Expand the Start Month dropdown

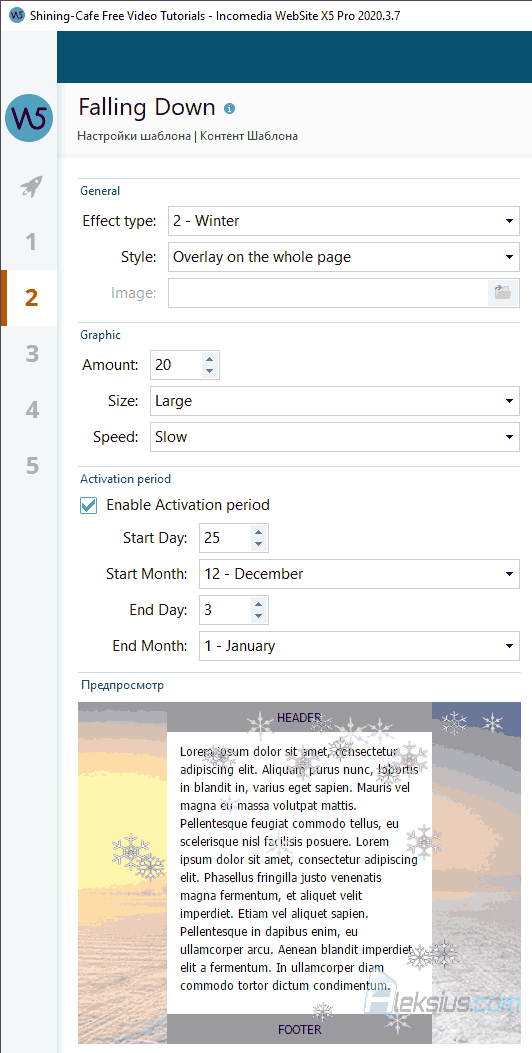click(359, 574)
